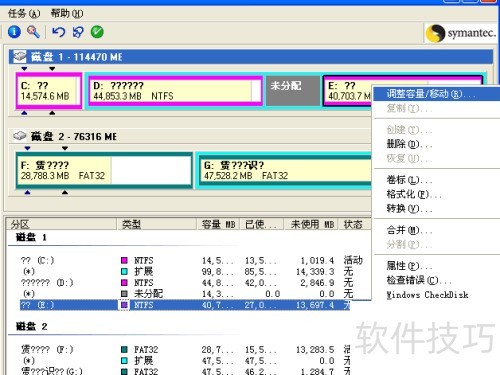This screenshot has width=500, height=375.
Task: Open the 帮助(H) menu
Action: pos(67,14)
